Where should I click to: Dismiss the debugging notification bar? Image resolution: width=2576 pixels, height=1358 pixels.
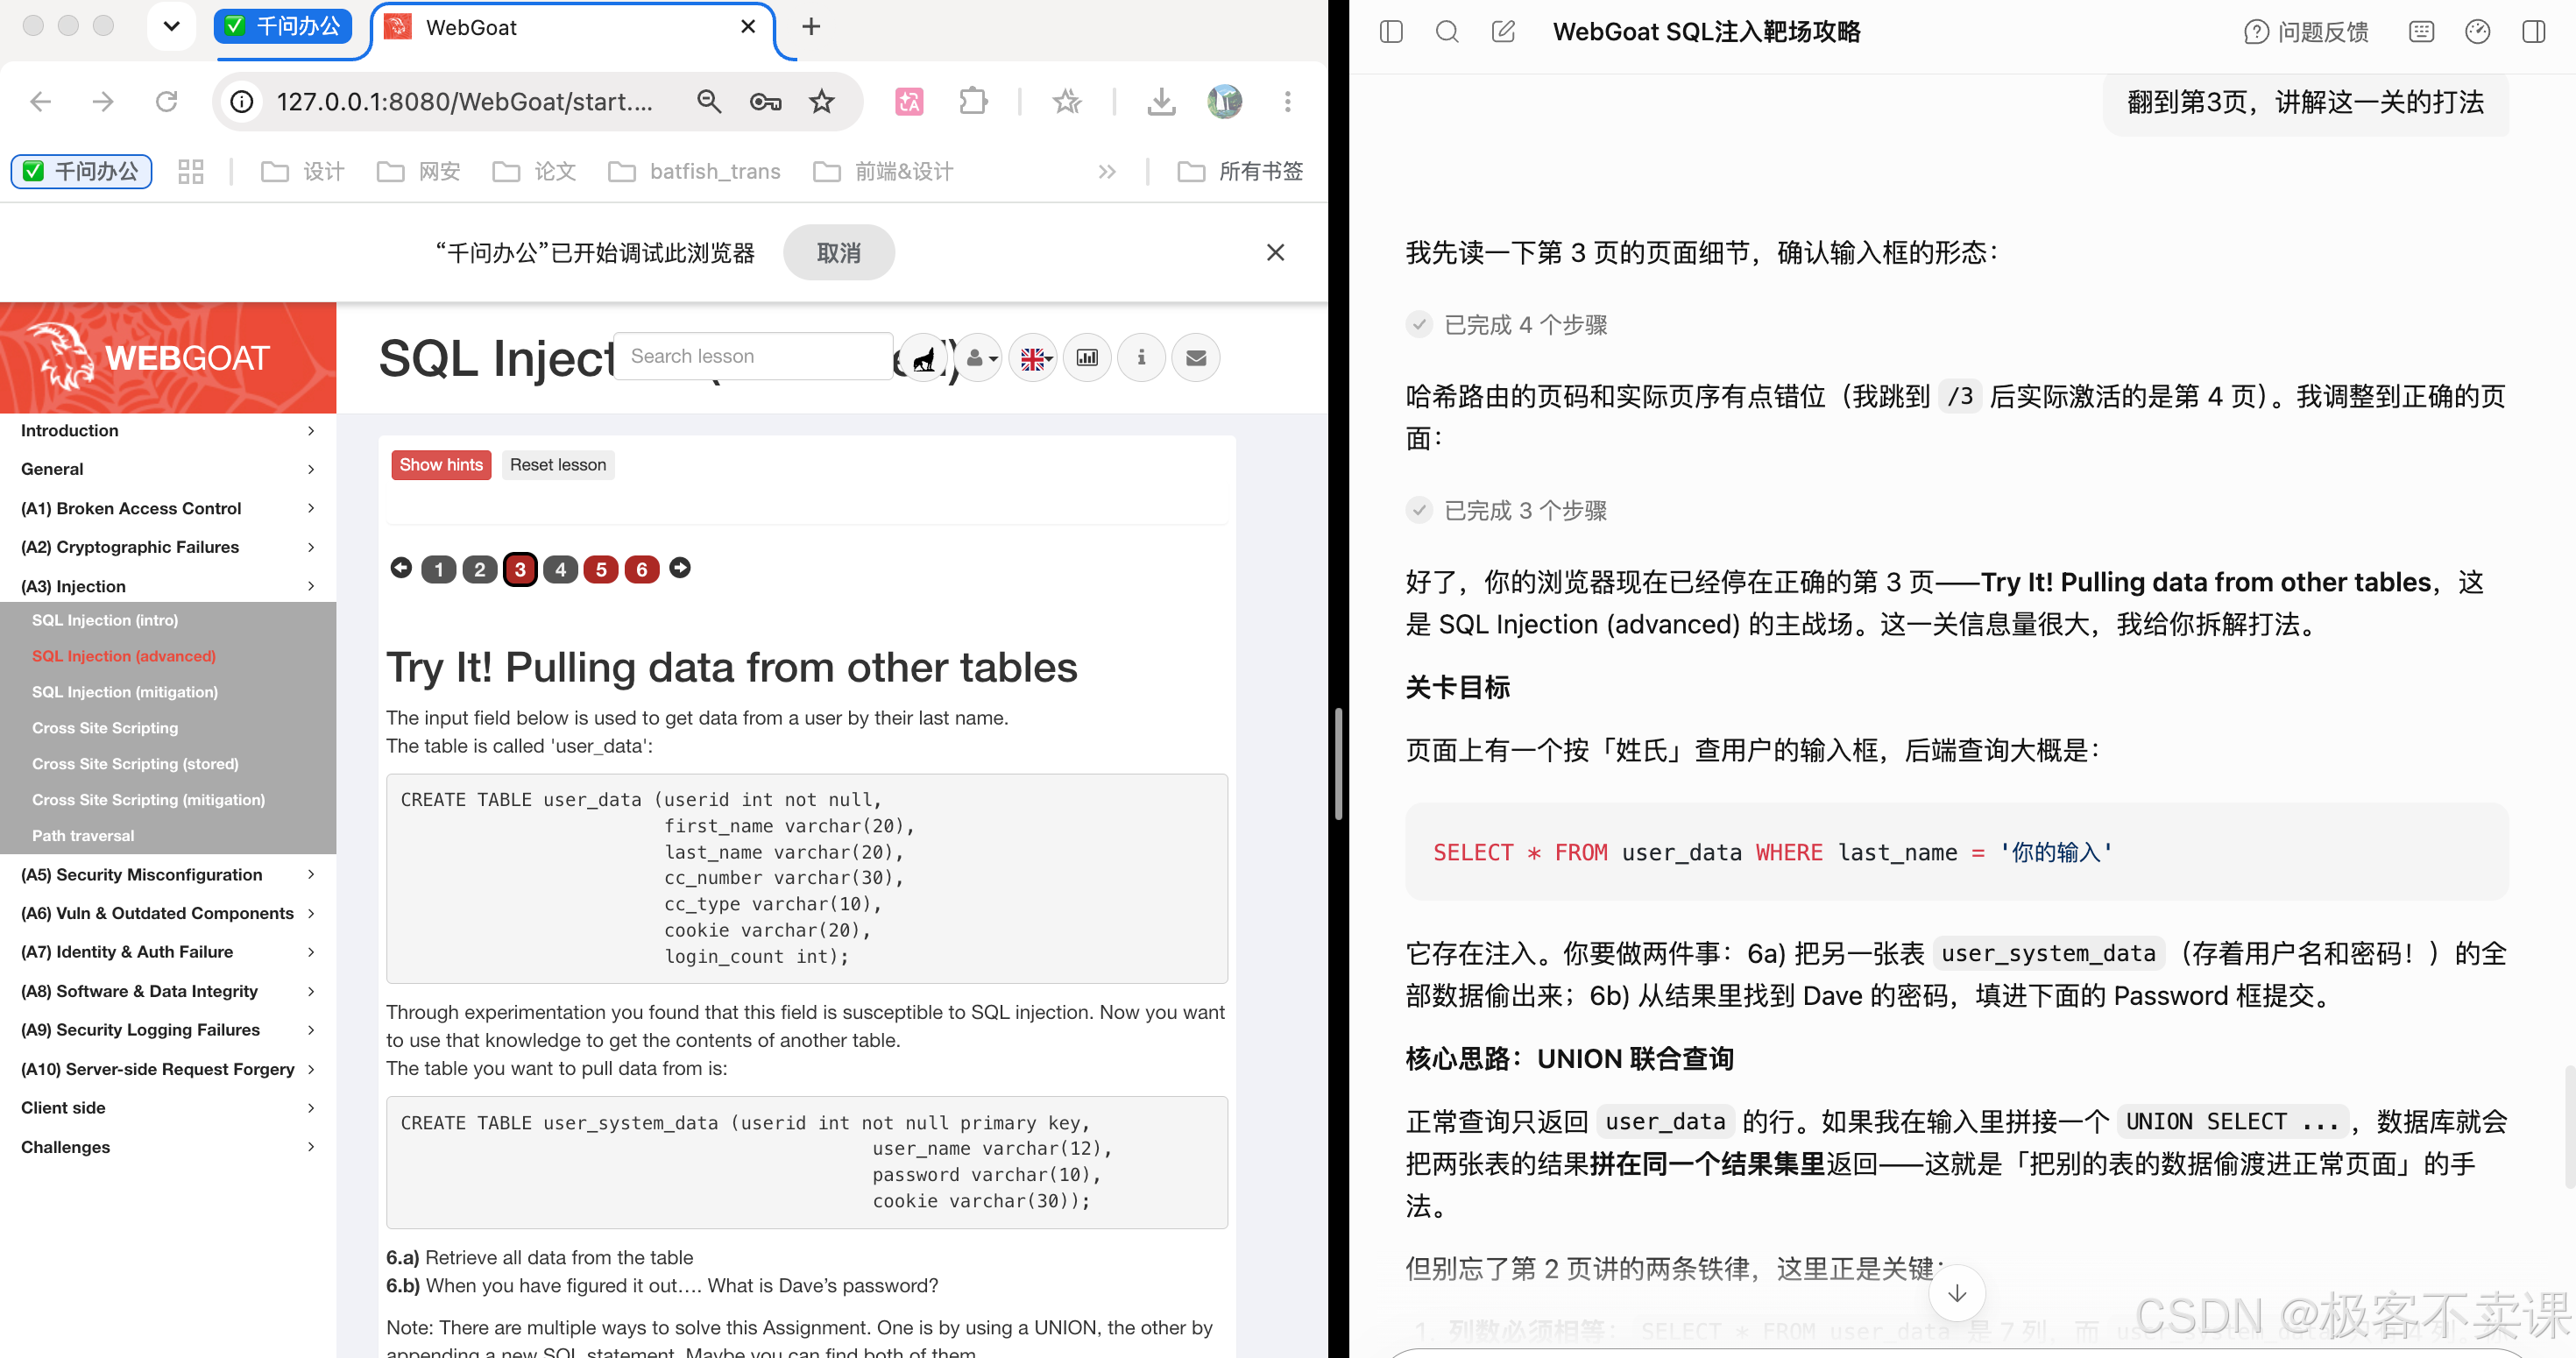(1275, 253)
